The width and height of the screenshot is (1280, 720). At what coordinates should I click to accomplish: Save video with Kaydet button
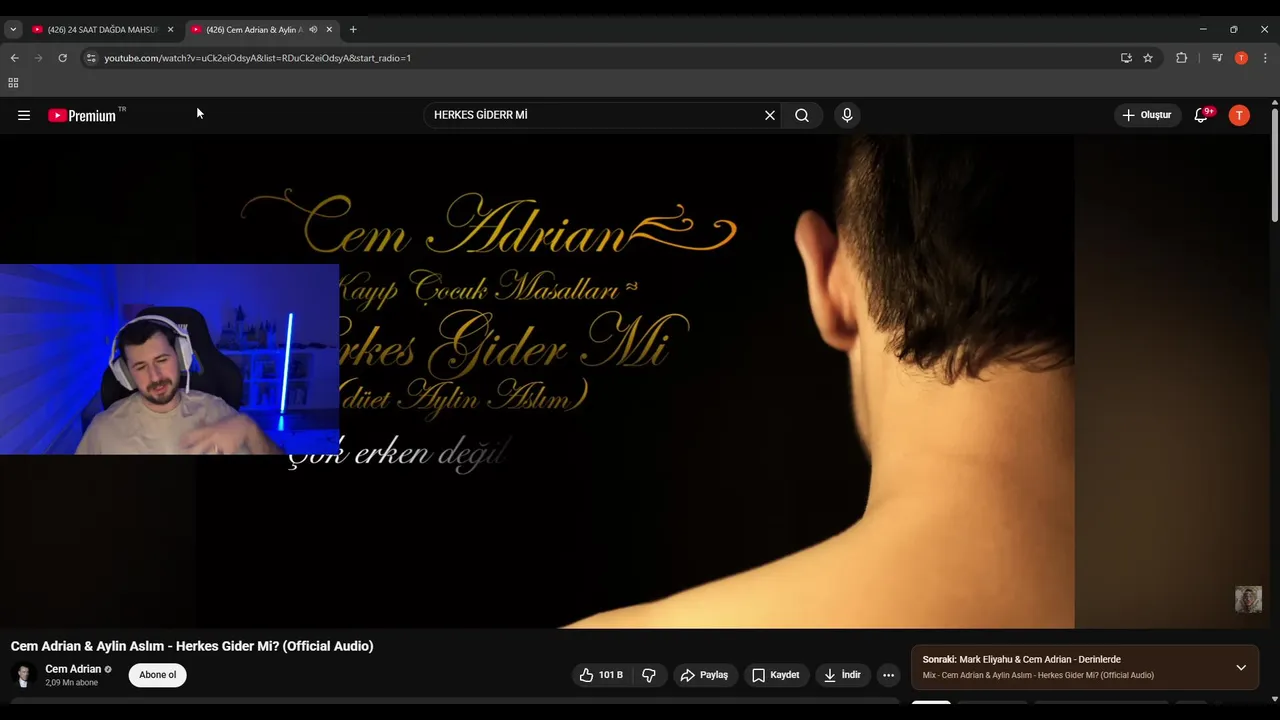coord(776,675)
